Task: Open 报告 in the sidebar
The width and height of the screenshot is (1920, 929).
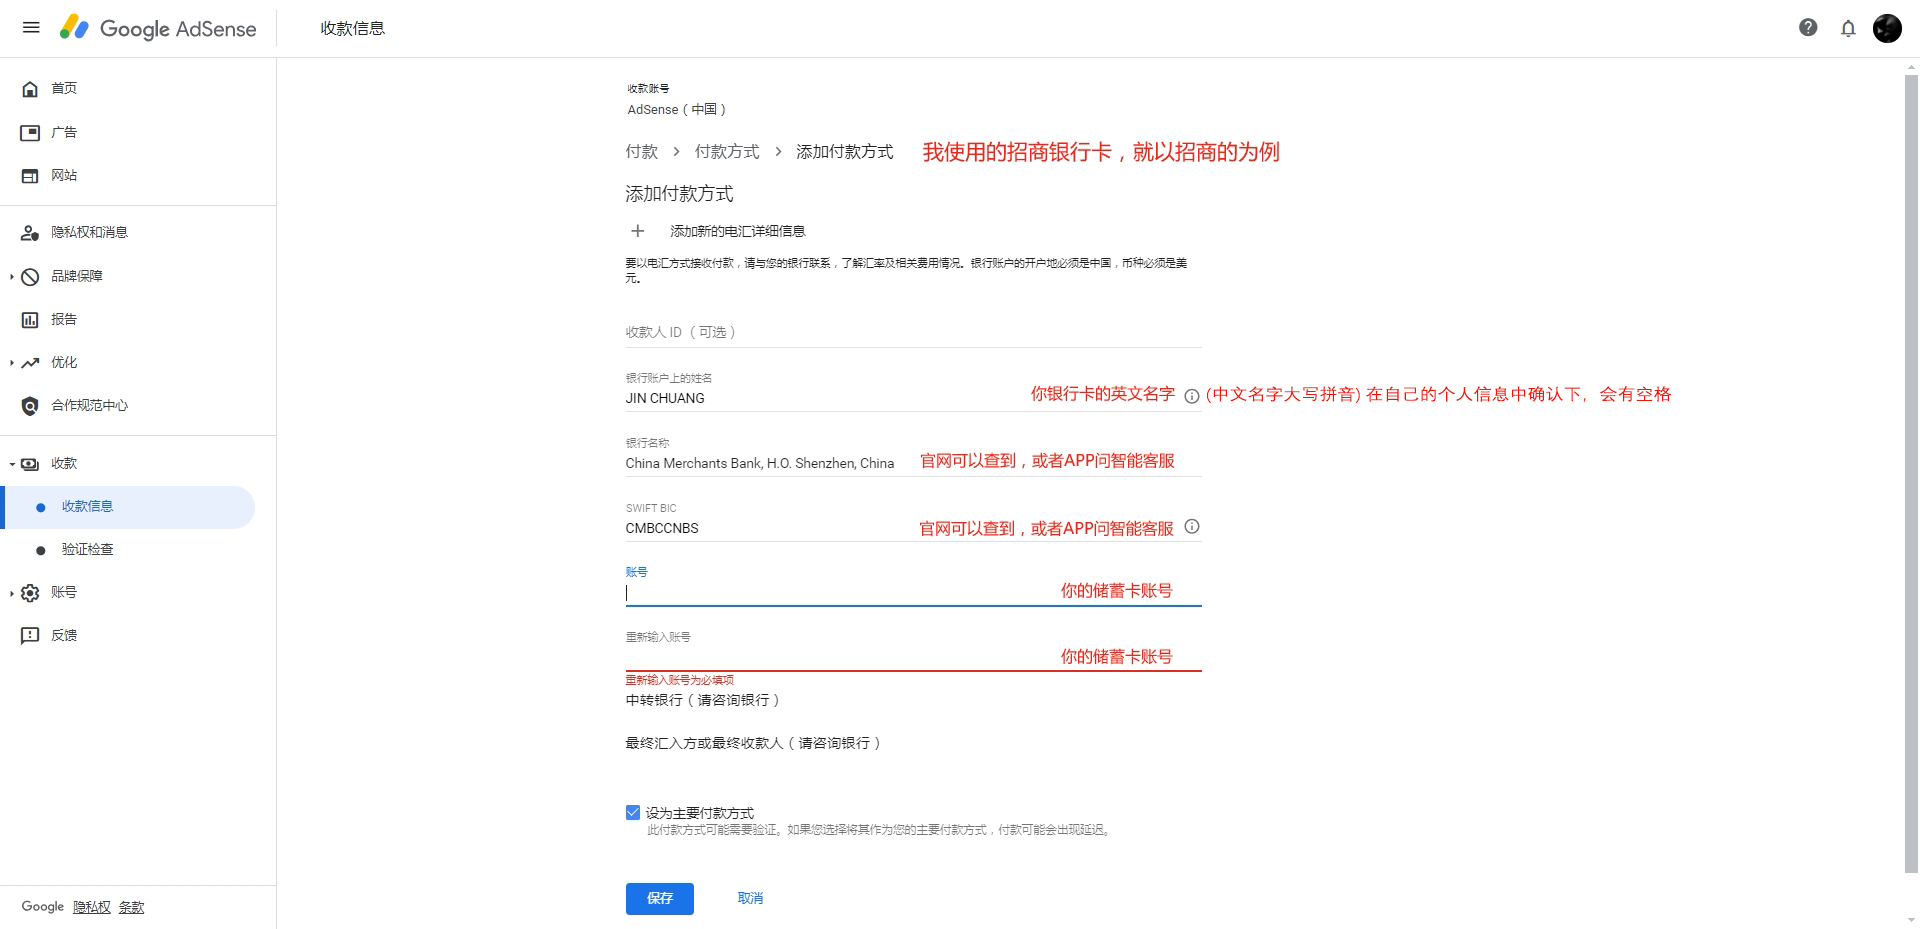Action: coord(64,319)
